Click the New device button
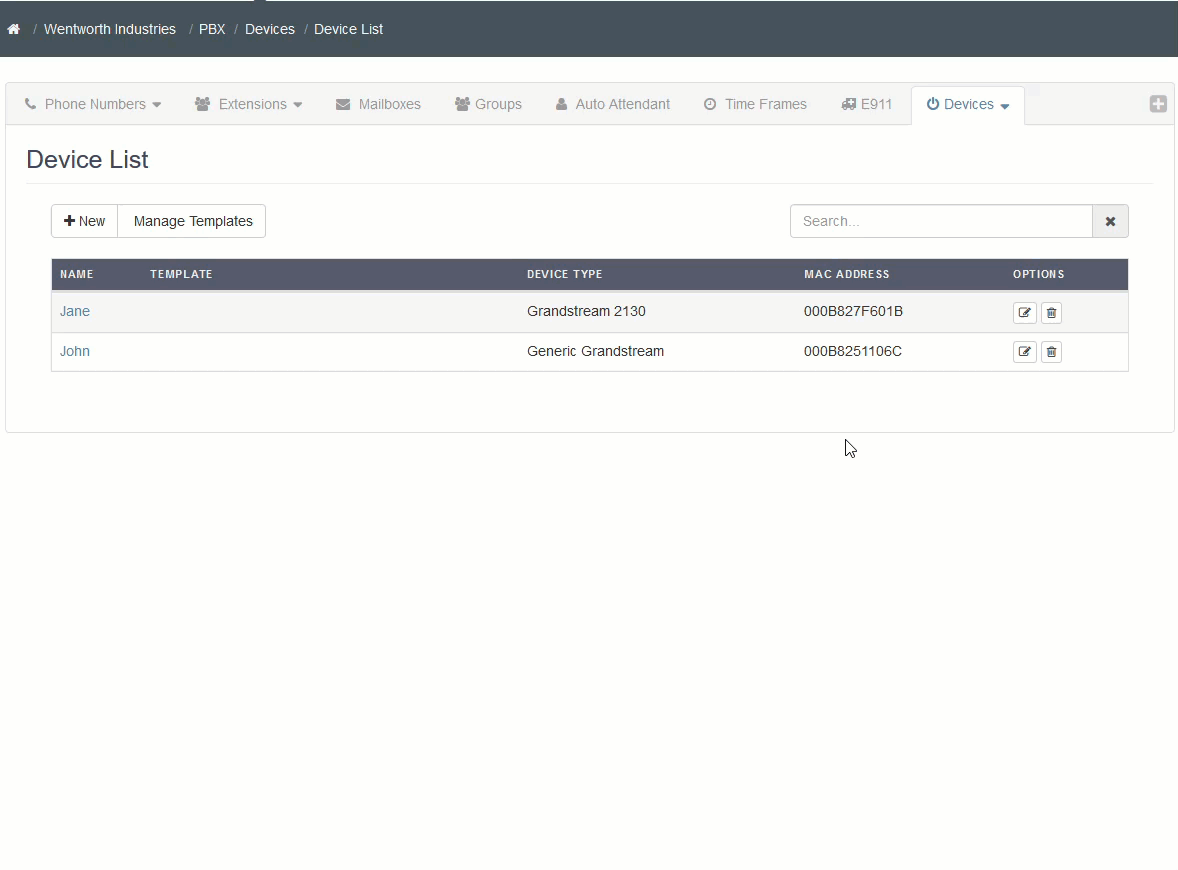1178x870 pixels. click(x=85, y=221)
